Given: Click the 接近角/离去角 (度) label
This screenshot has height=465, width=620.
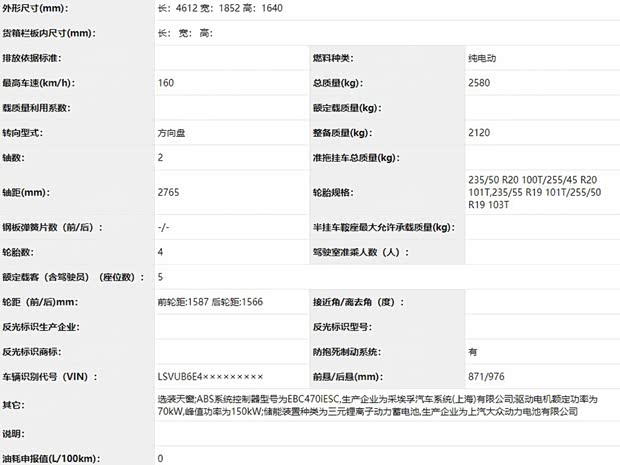Looking at the screenshot, I should click(358, 302).
